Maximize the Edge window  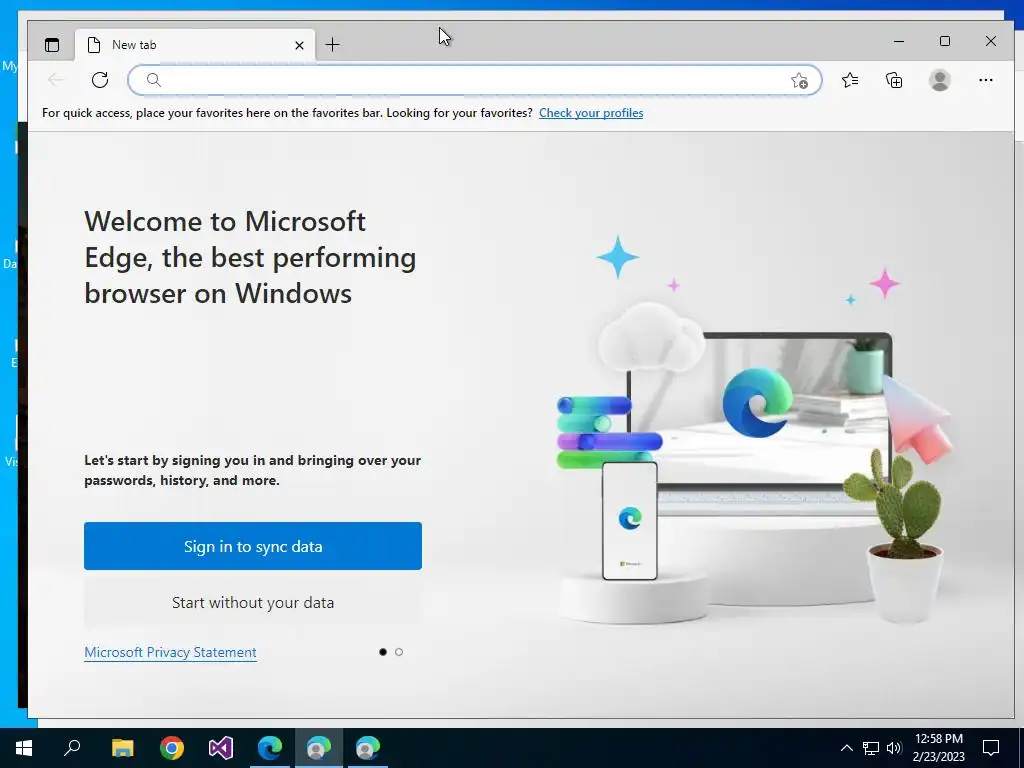(x=945, y=41)
